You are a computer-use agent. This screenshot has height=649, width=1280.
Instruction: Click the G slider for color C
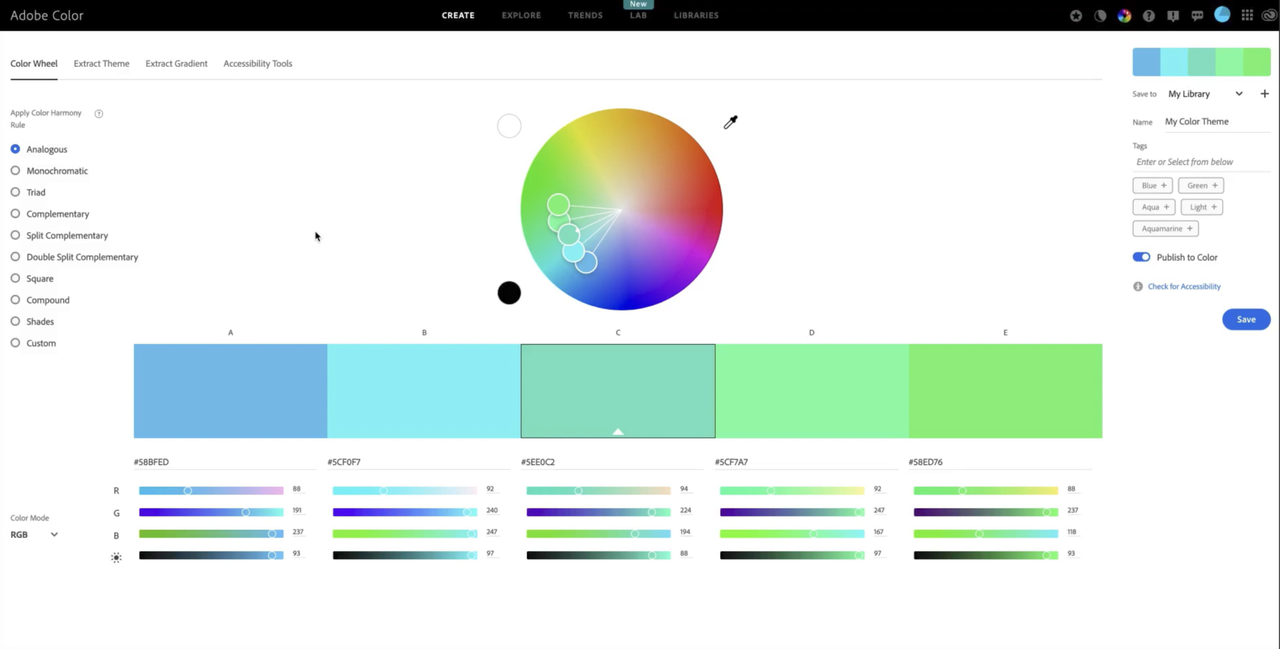pyautogui.click(x=599, y=512)
